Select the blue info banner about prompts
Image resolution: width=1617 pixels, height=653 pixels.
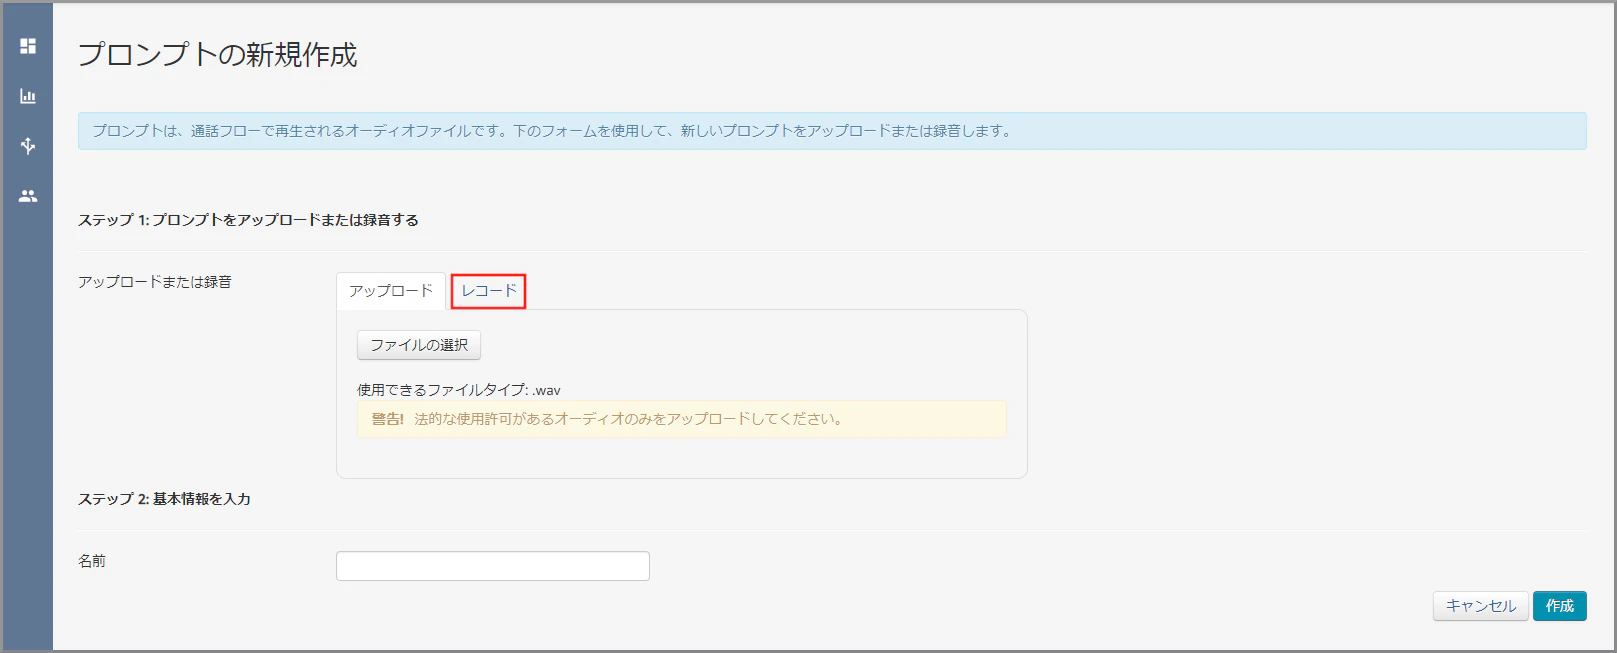click(x=832, y=131)
